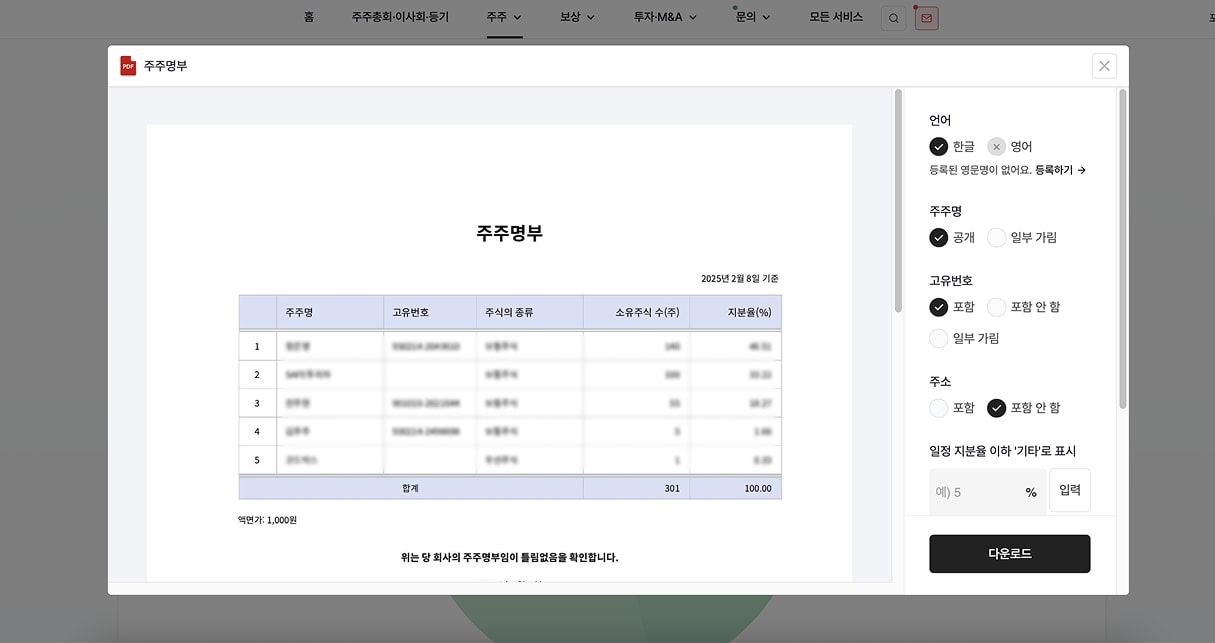
Task: Click the total percentage 100.00
Action: pyautogui.click(x=758, y=488)
